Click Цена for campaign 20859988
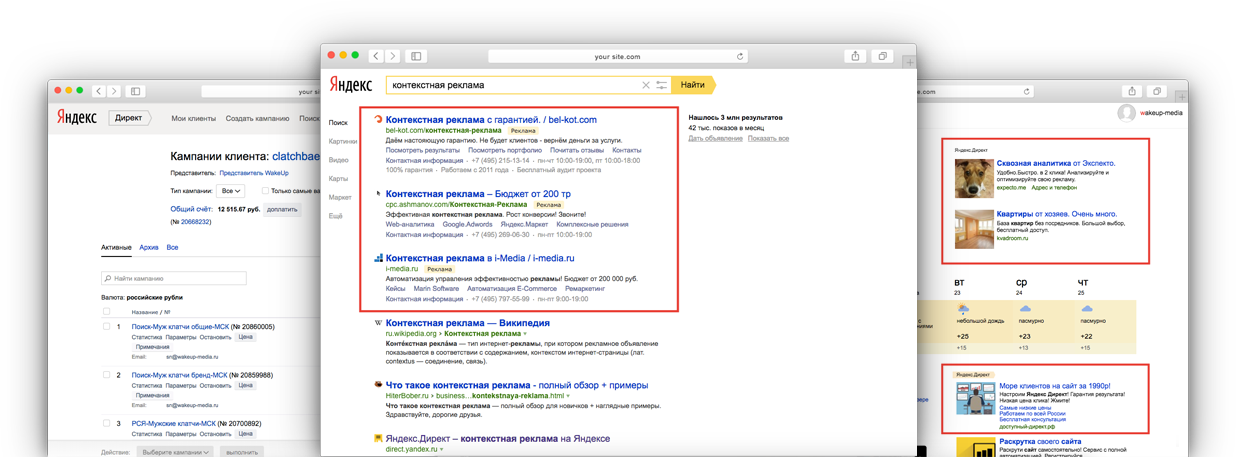1236x457 pixels. click(246, 385)
